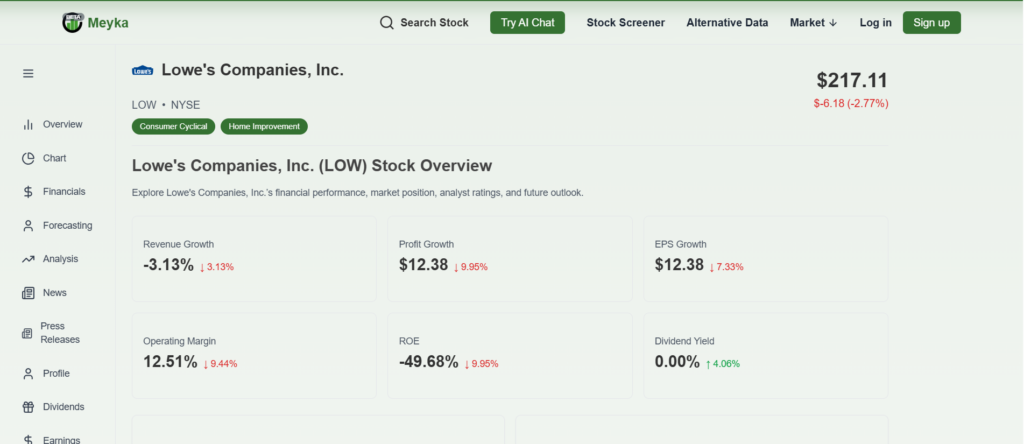
Task: Click the Analysis trending arrow icon
Action: coord(28,259)
